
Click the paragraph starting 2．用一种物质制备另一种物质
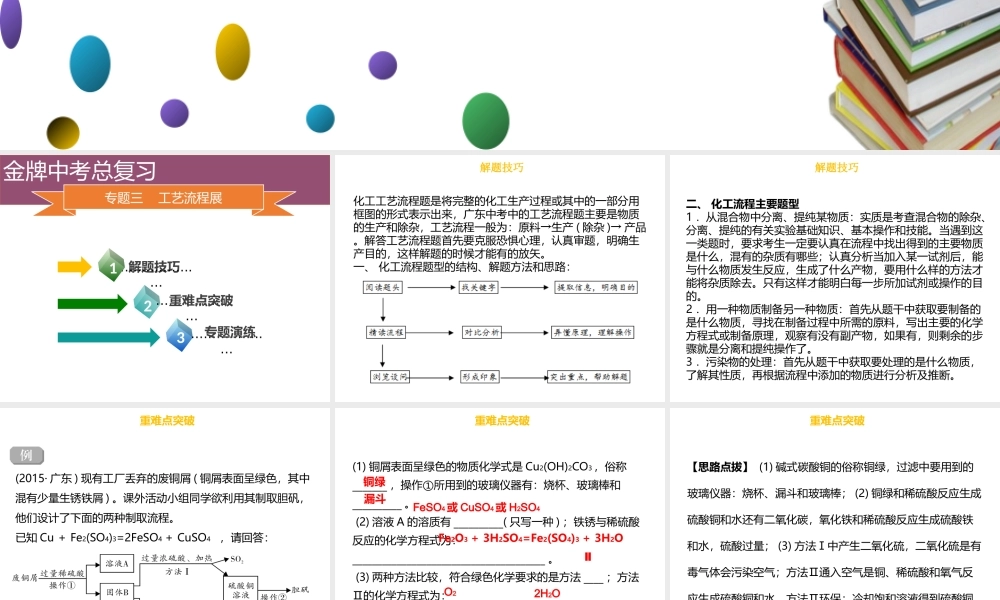pyautogui.click(x=834, y=329)
